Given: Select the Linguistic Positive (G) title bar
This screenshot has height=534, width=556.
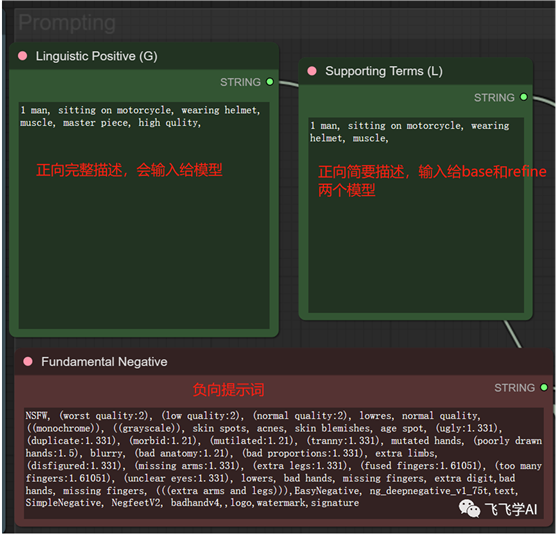Looking at the screenshot, I should pyautogui.click(x=144, y=56).
